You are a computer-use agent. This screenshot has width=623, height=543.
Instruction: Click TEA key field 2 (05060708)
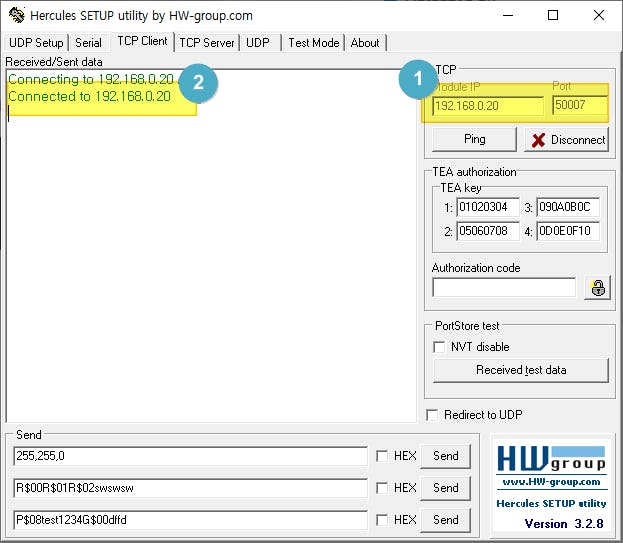[488, 231]
